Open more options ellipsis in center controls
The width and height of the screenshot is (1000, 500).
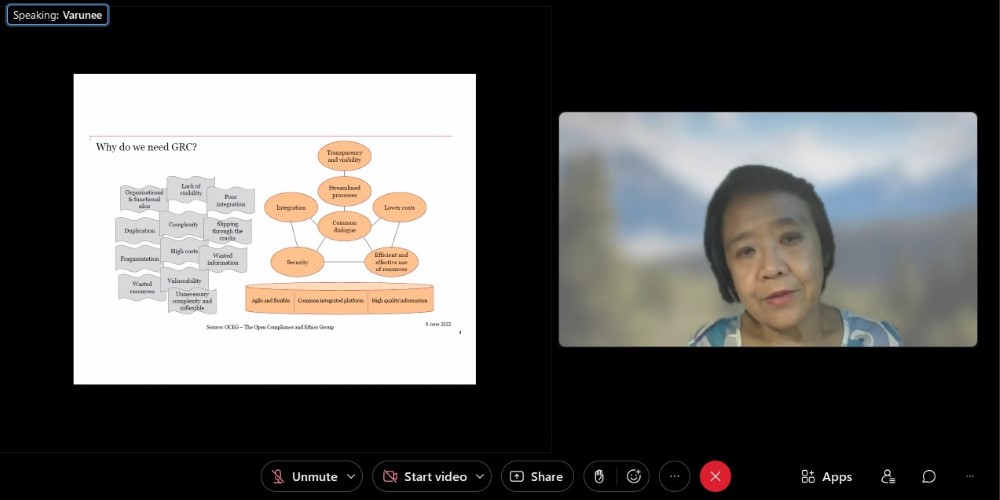(674, 477)
